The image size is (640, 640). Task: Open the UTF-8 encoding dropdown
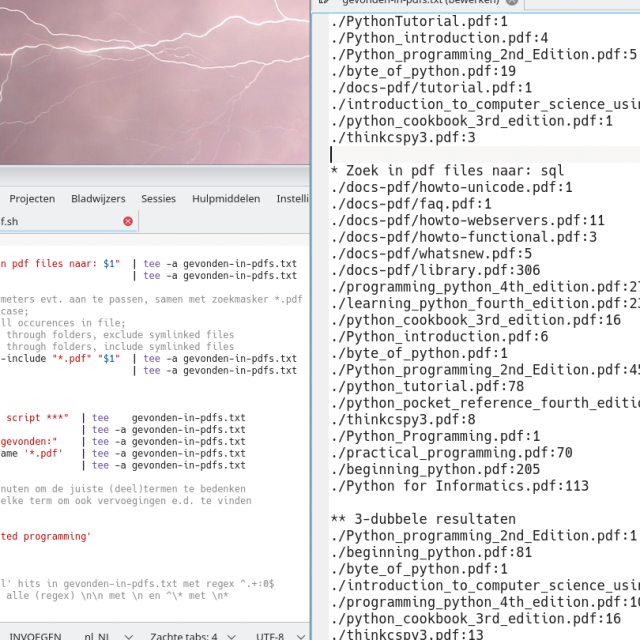coord(280,635)
